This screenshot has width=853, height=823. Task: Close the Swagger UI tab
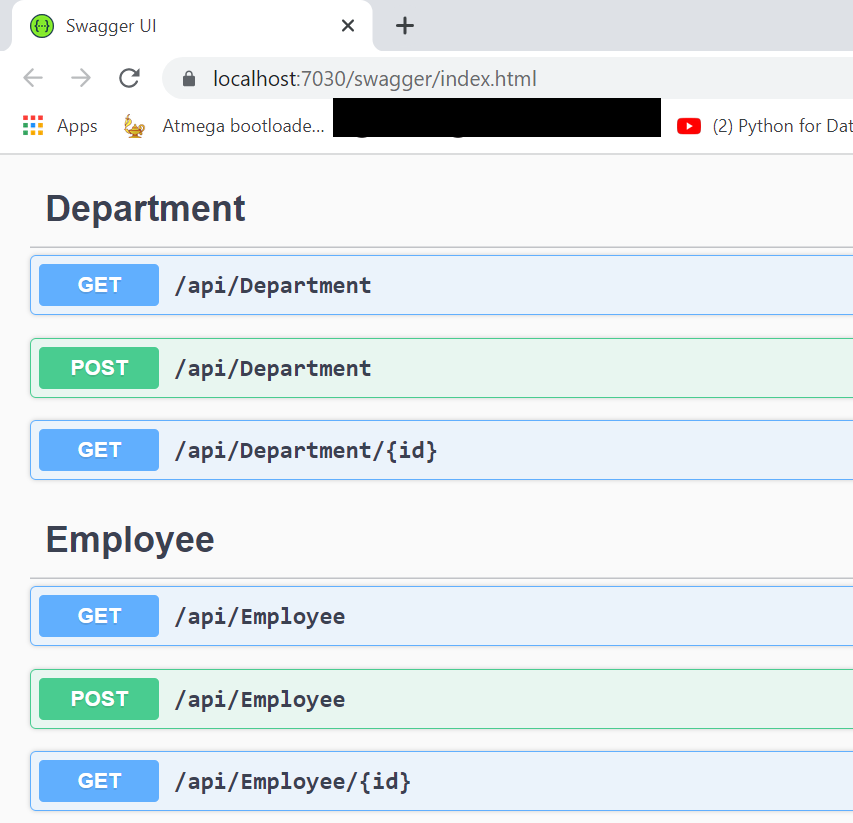click(x=348, y=26)
